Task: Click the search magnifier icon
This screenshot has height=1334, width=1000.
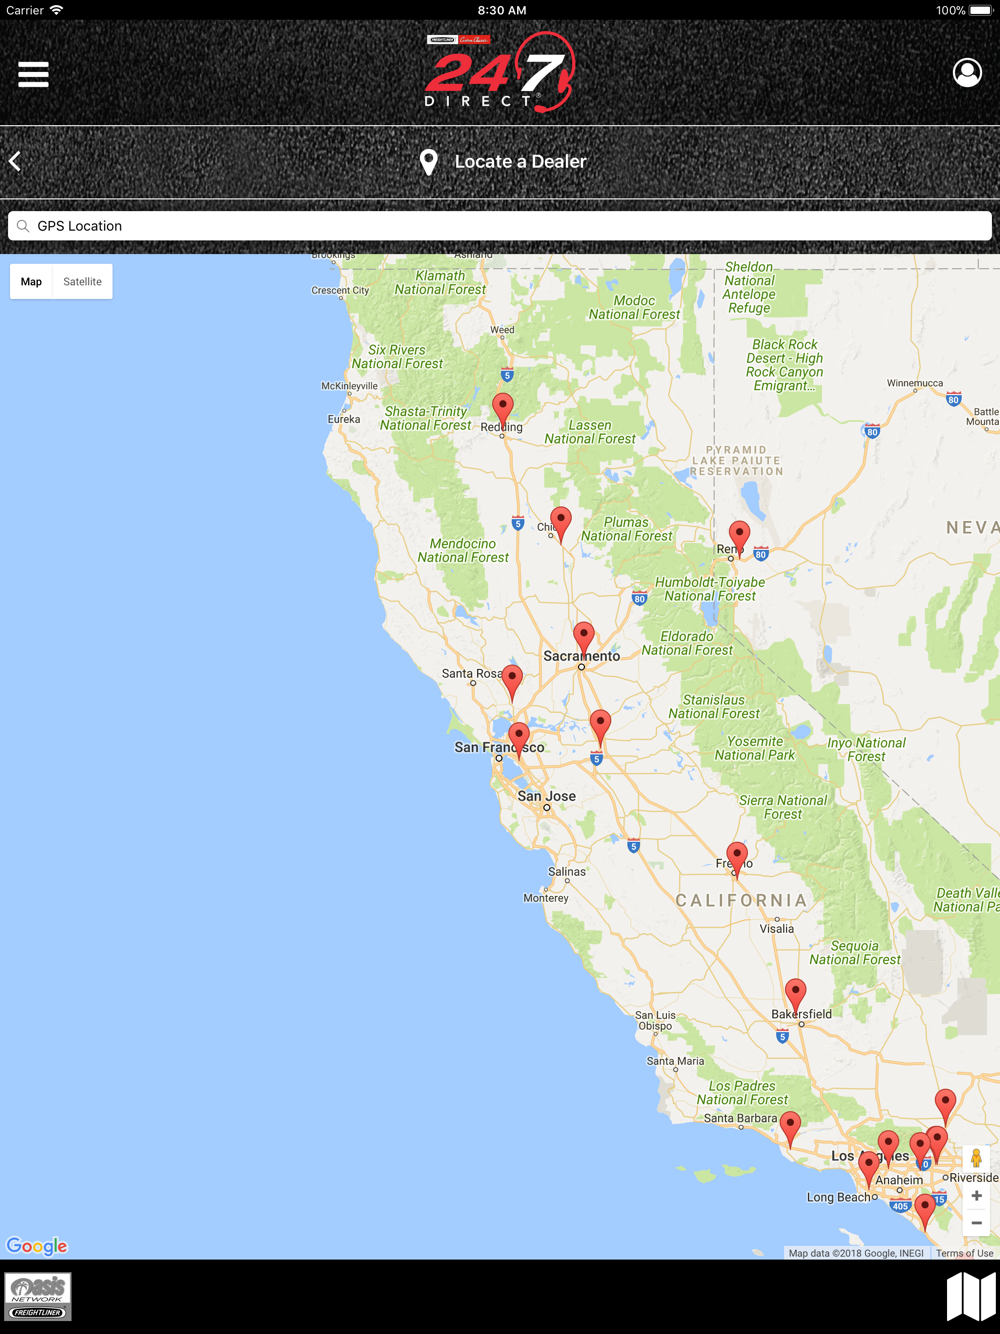Action: coord(23,226)
